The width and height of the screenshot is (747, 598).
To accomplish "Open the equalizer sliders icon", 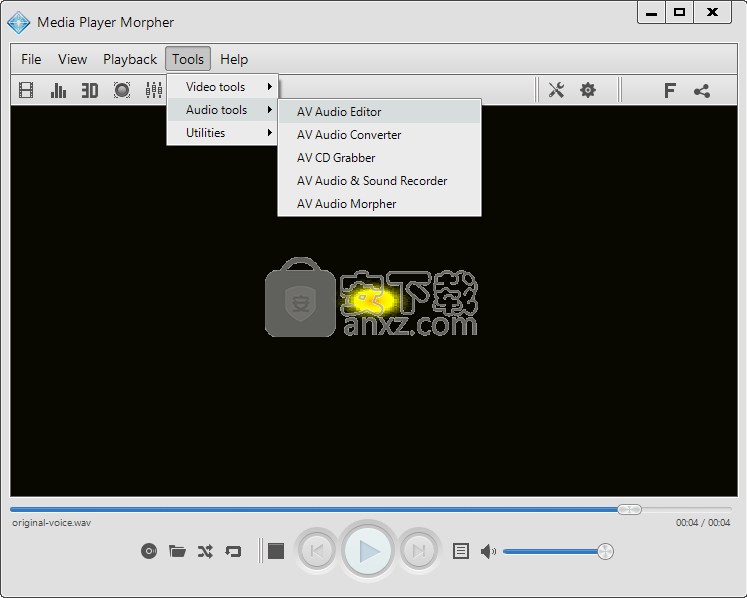I will [x=154, y=90].
